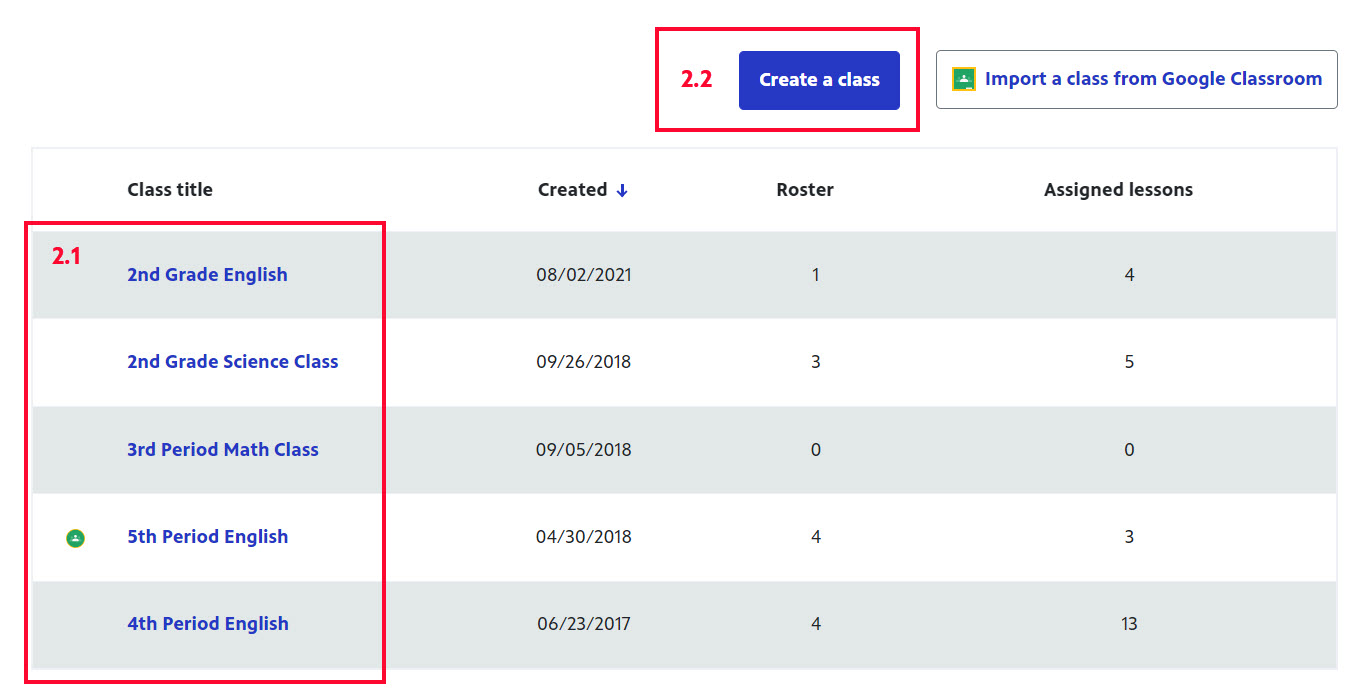The height and width of the screenshot is (699, 1361).
Task: Click the 04/30/2018 created date
Action: (x=584, y=537)
